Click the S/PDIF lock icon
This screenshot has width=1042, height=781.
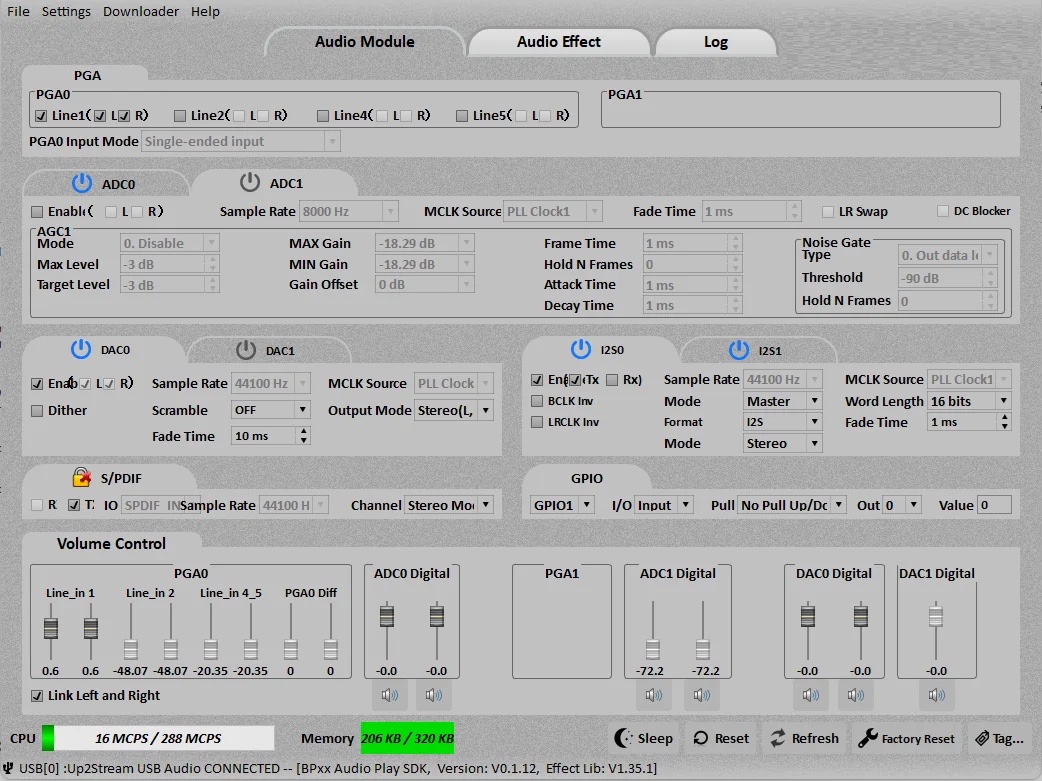click(x=81, y=477)
